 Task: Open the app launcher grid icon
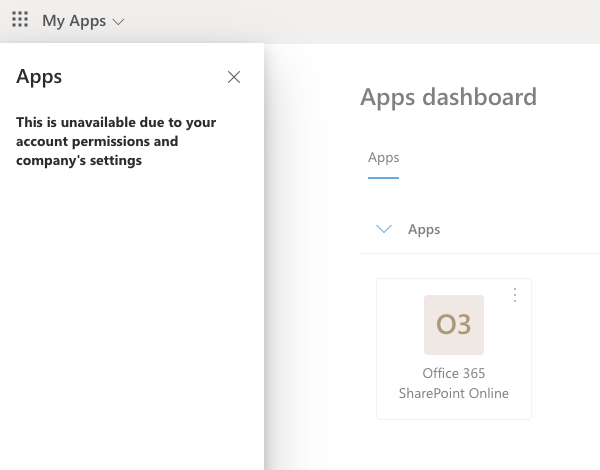pos(20,20)
